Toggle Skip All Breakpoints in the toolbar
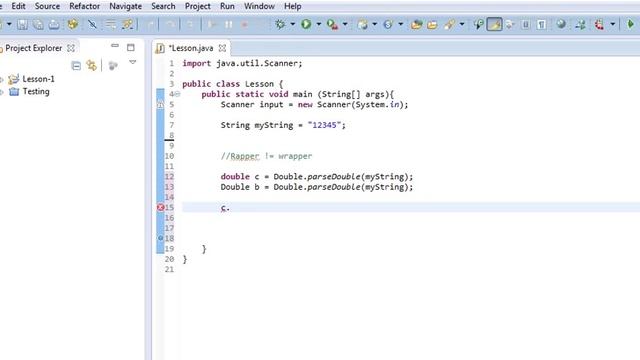 click(93, 24)
